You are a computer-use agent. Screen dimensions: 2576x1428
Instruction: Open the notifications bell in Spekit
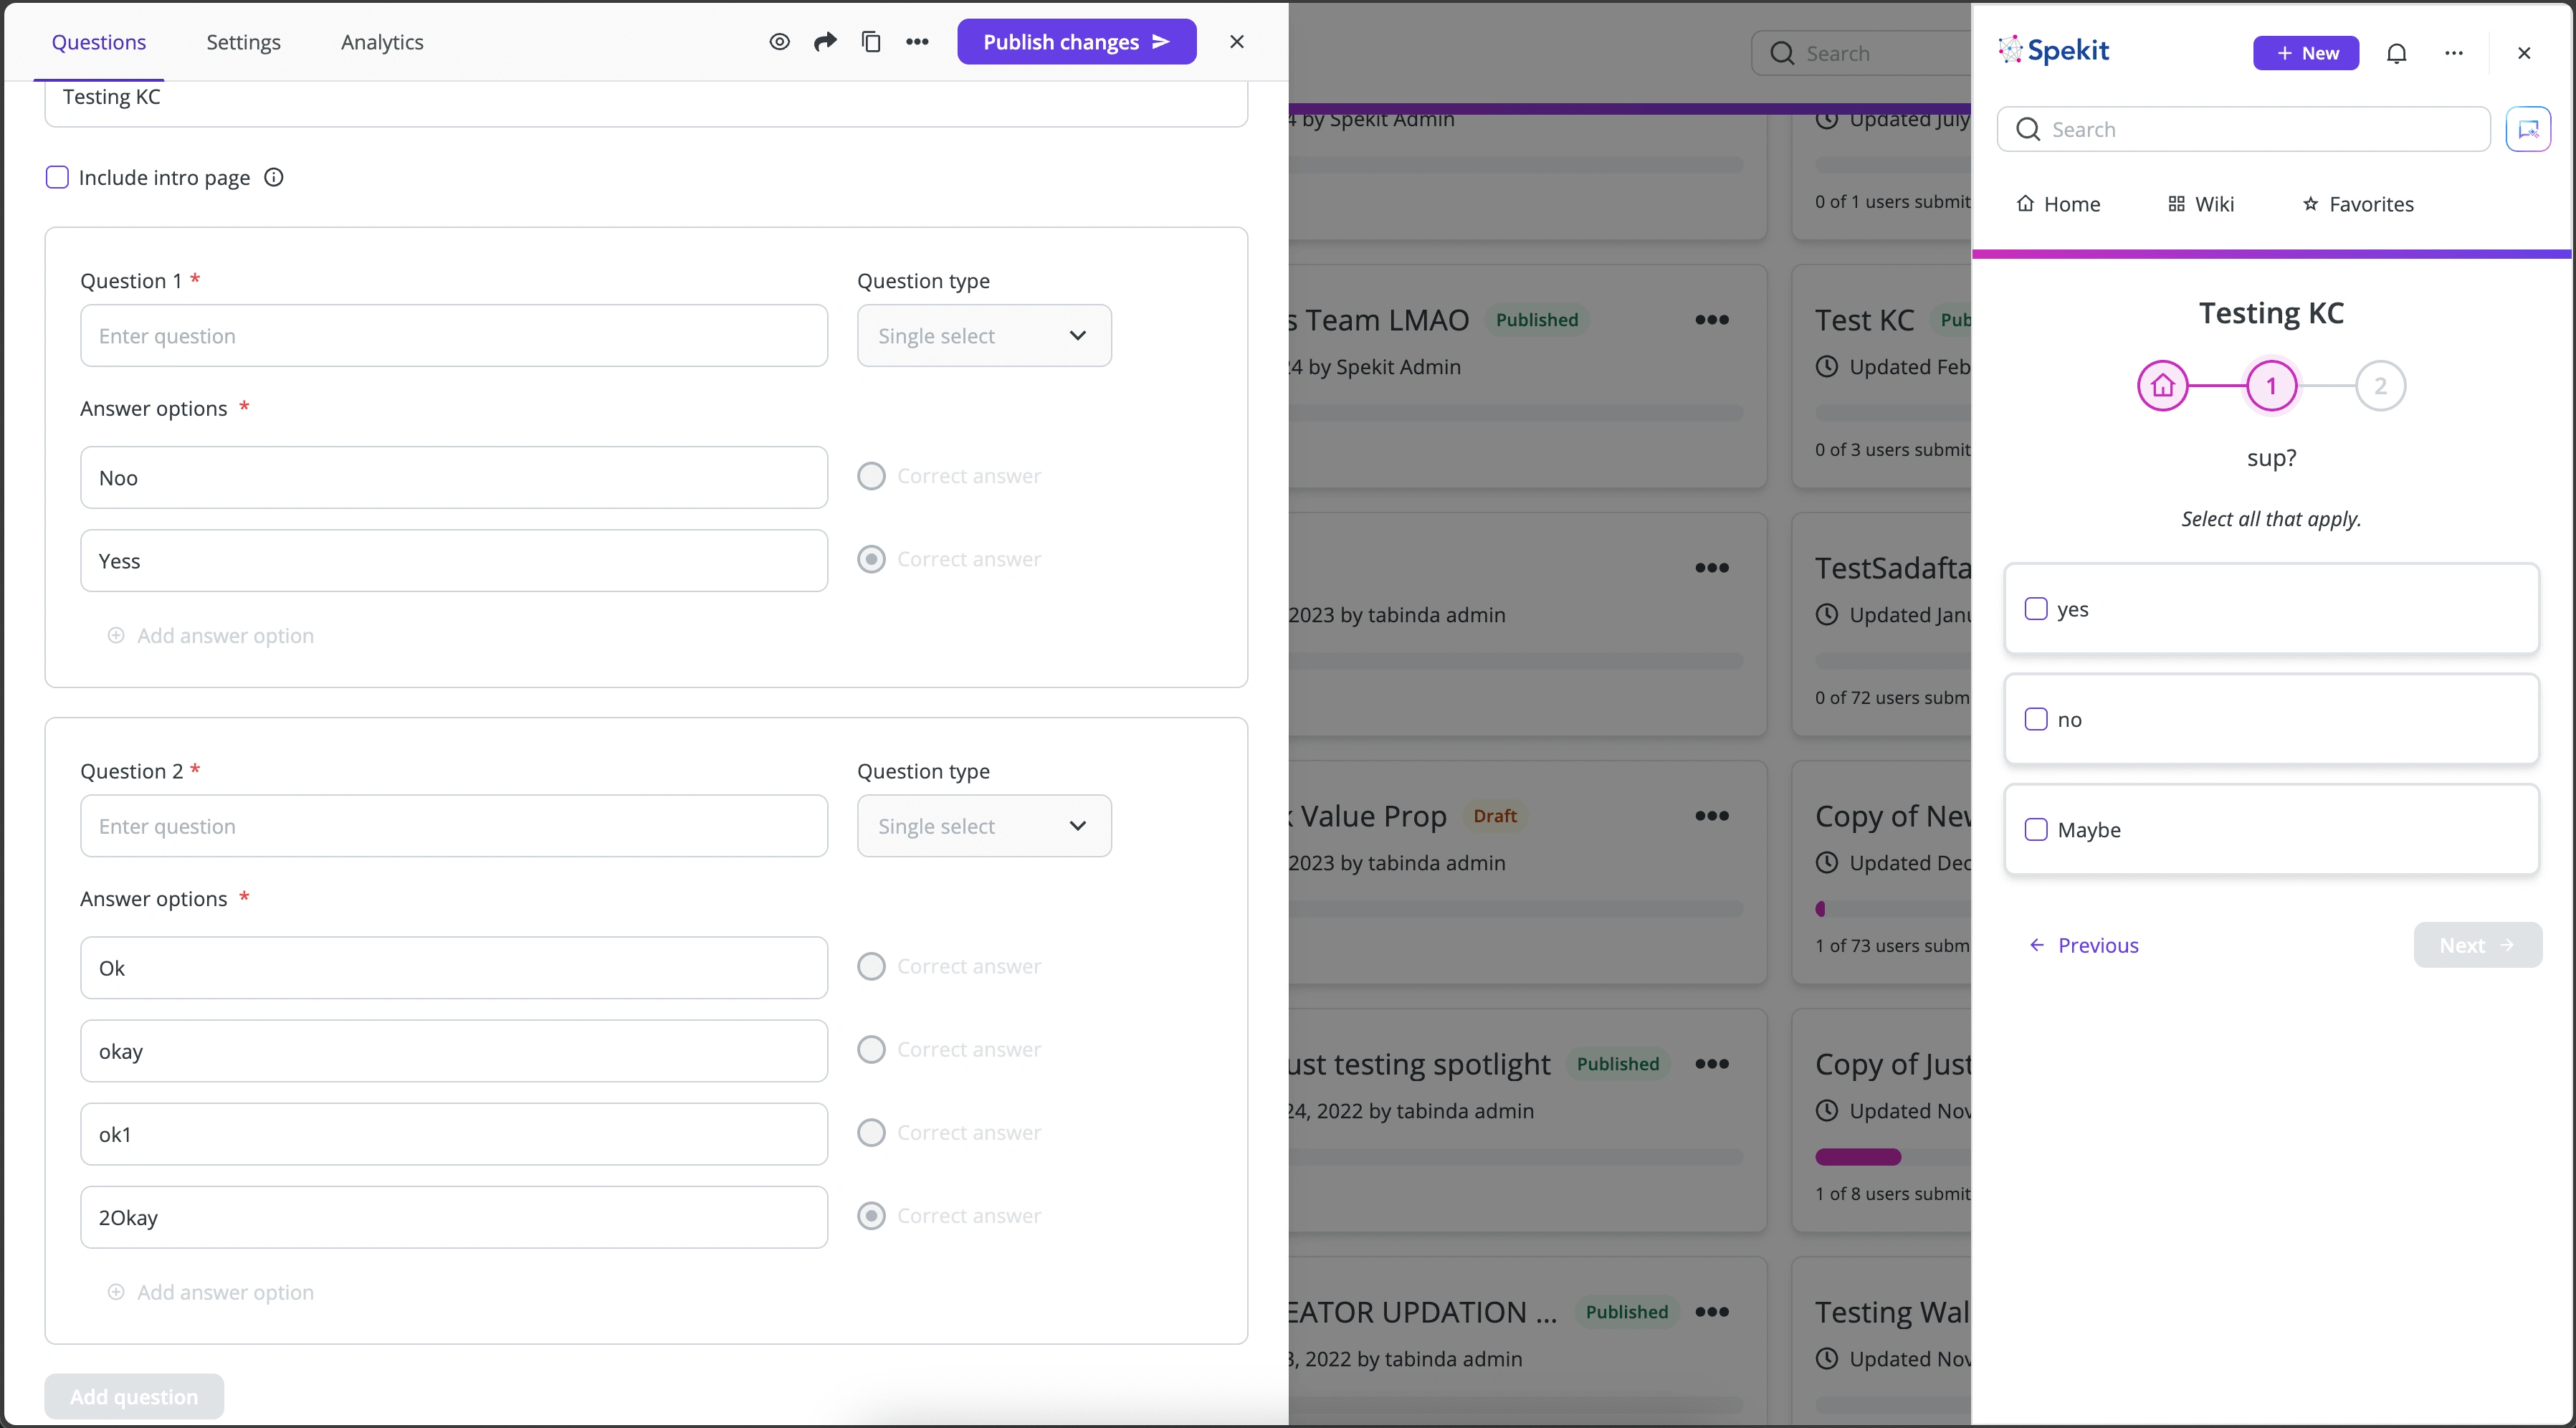(2396, 53)
